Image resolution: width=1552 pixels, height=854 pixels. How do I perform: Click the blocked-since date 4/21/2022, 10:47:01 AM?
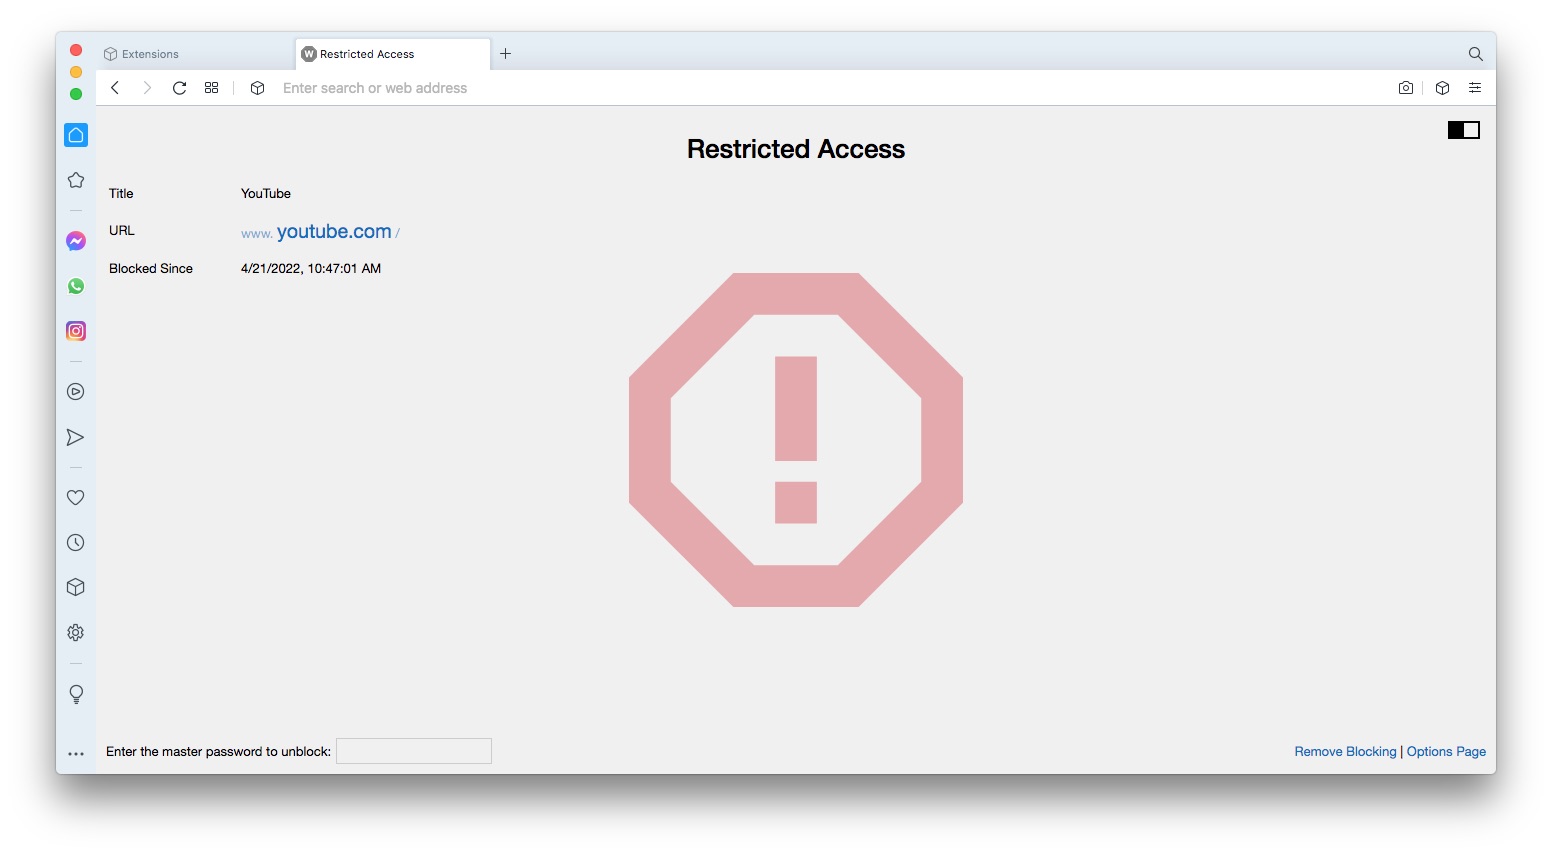click(x=311, y=268)
